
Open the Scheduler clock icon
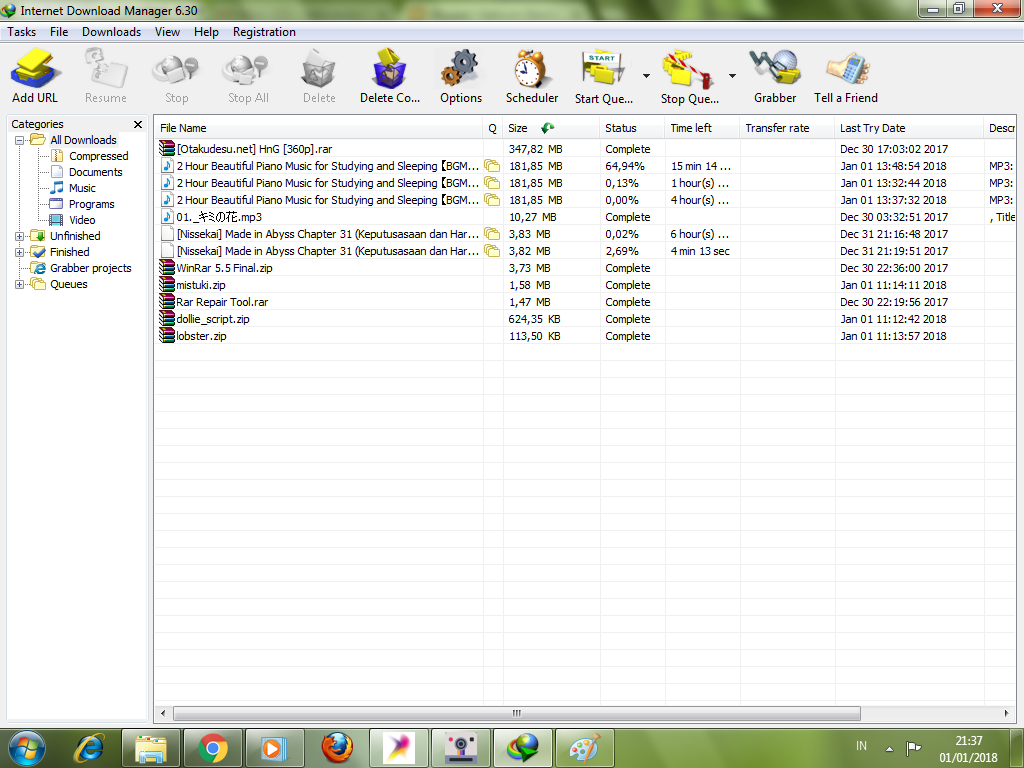531,69
